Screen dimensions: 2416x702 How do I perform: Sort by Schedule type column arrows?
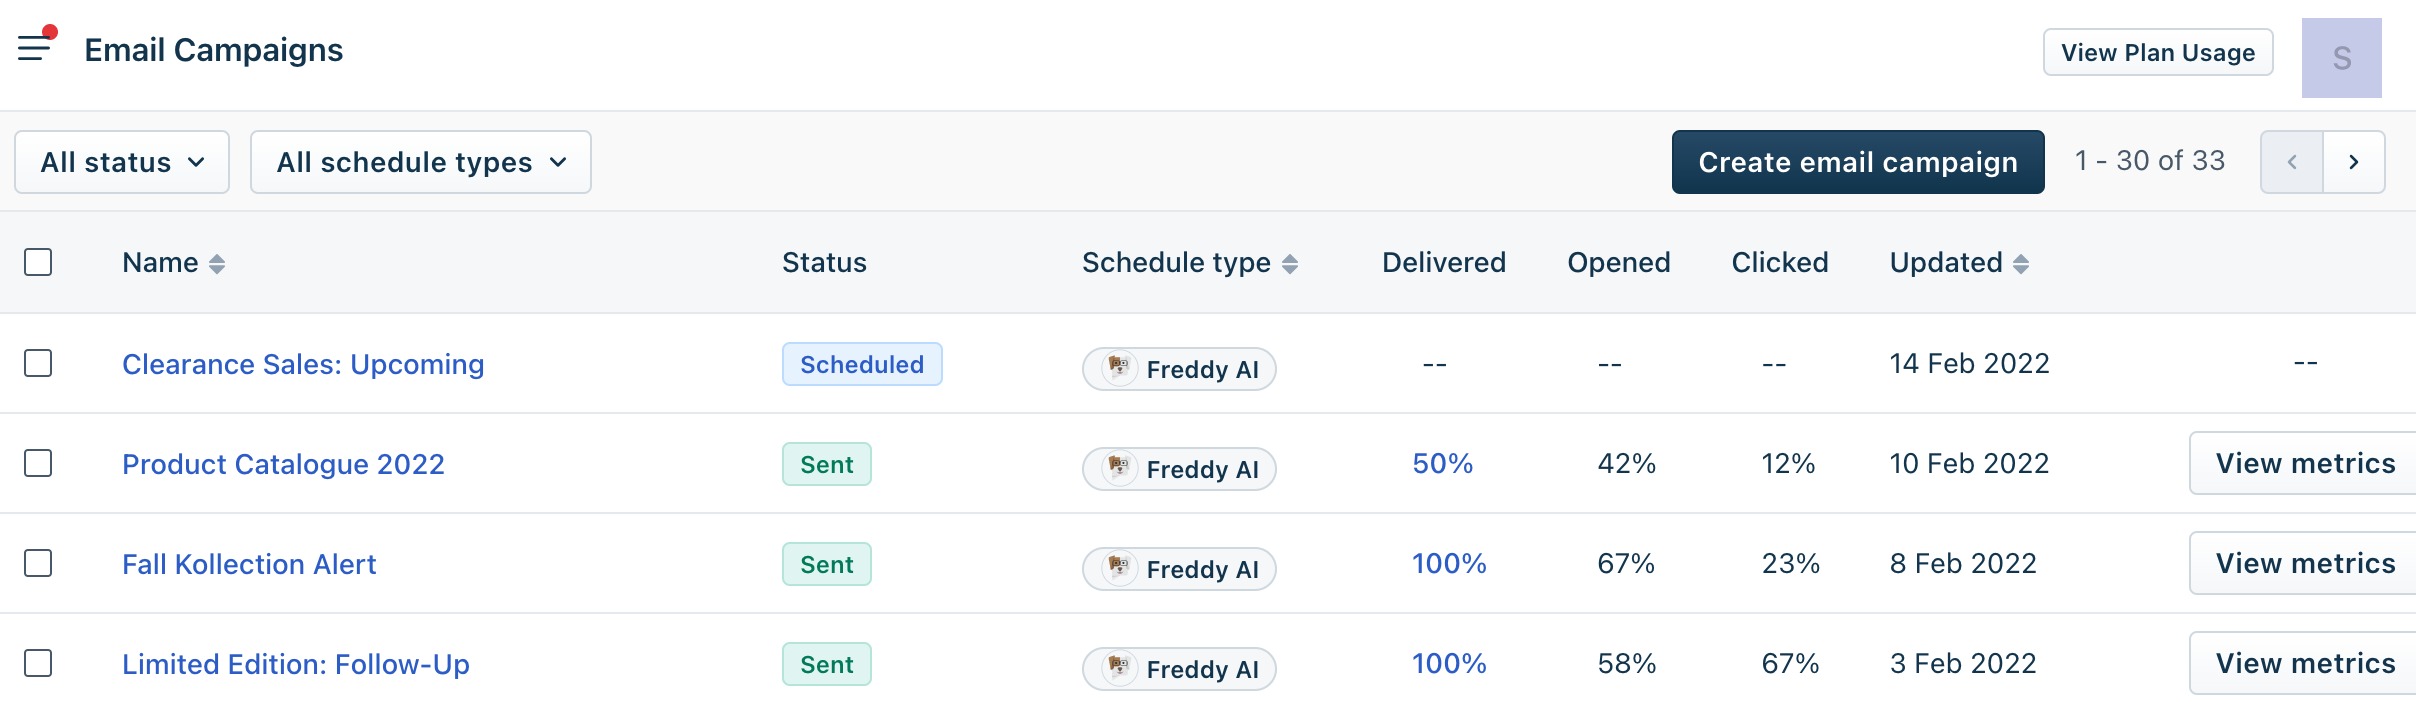point(1290,264)
